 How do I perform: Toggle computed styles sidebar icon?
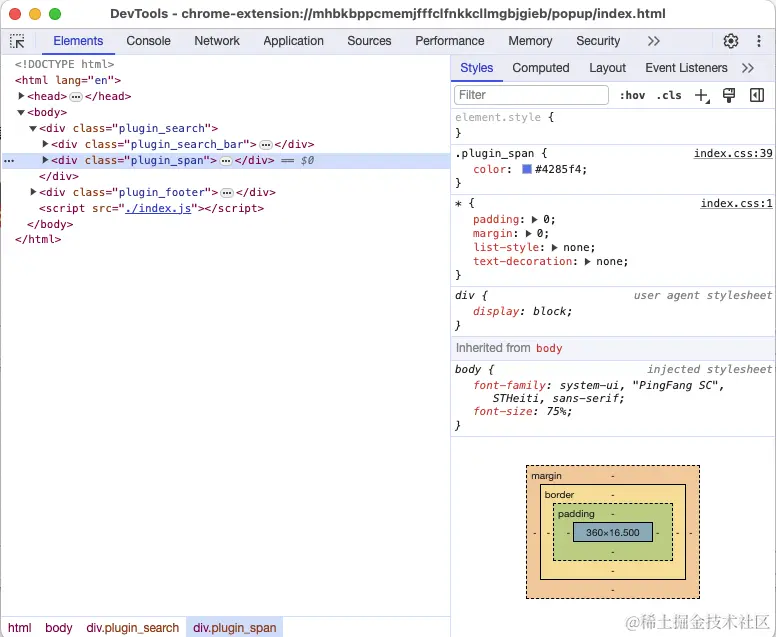click(757, 95)
